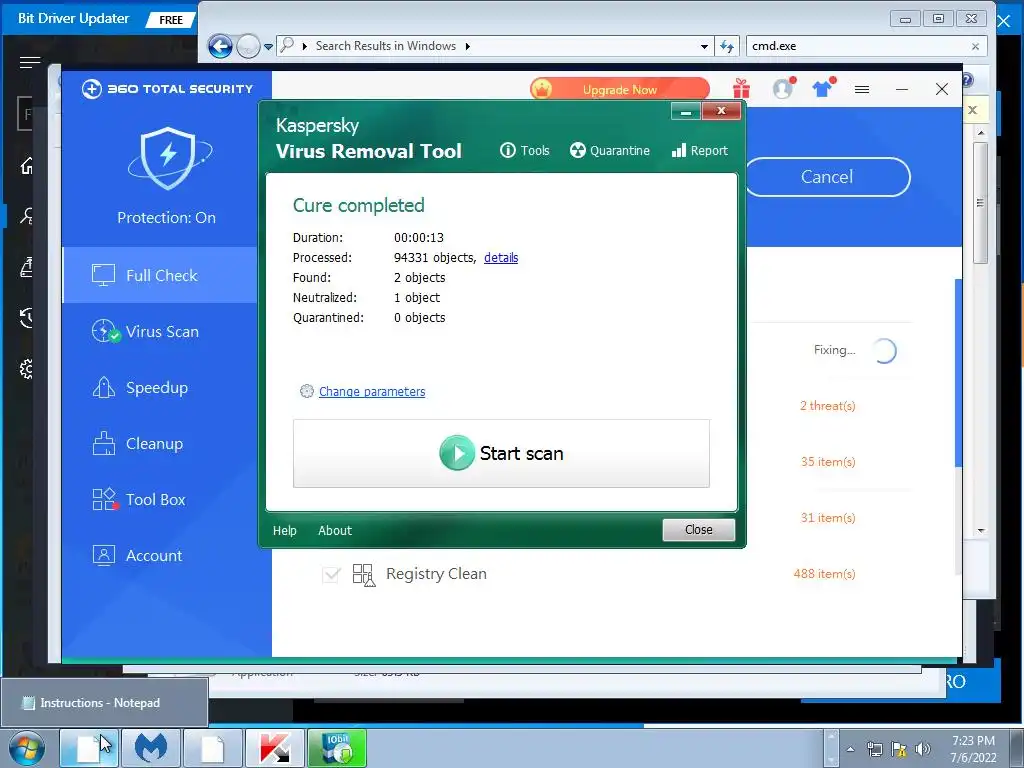Open the taskbar clock 7:23 PM
This screenshot has width=1024, height=768.
(x=973, y=749)
